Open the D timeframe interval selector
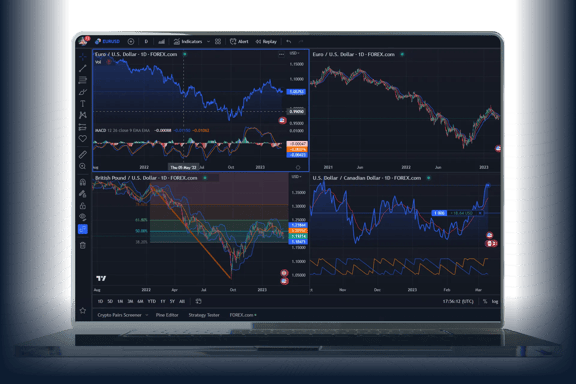The image size is (576, 384). pyautogui.click(x=146, y=42)
